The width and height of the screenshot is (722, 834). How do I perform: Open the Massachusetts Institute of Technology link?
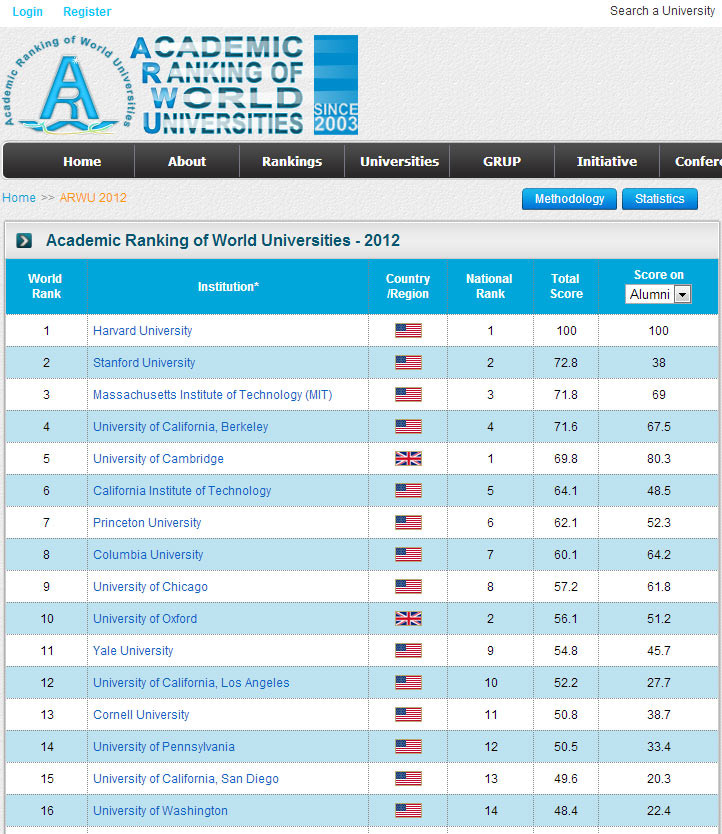(x=212, y=395)
